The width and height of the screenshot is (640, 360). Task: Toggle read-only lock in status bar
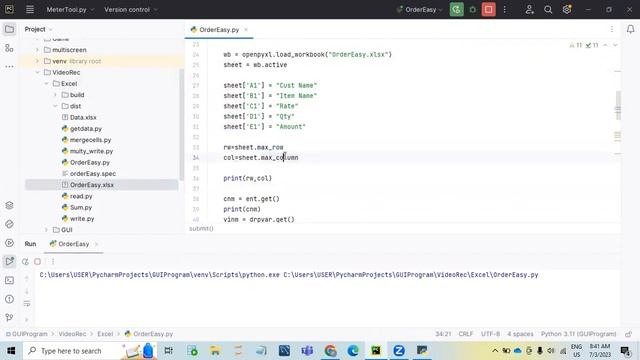click(x=629, y=334)
